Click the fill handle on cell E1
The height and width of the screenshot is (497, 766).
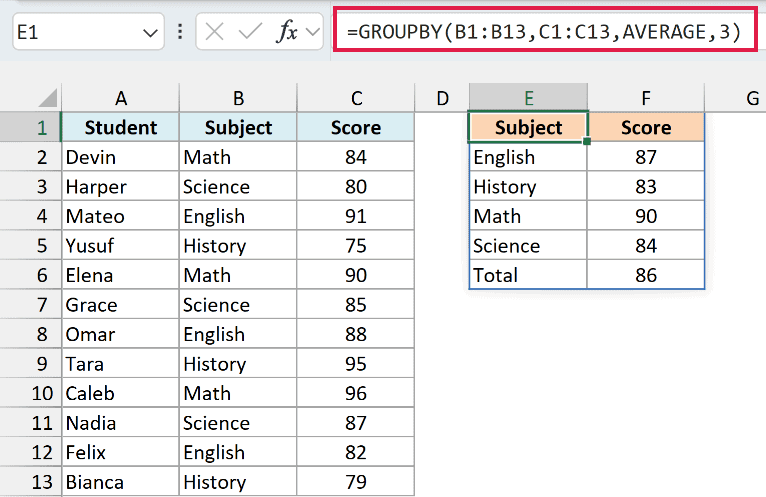(x=587, y=141)
